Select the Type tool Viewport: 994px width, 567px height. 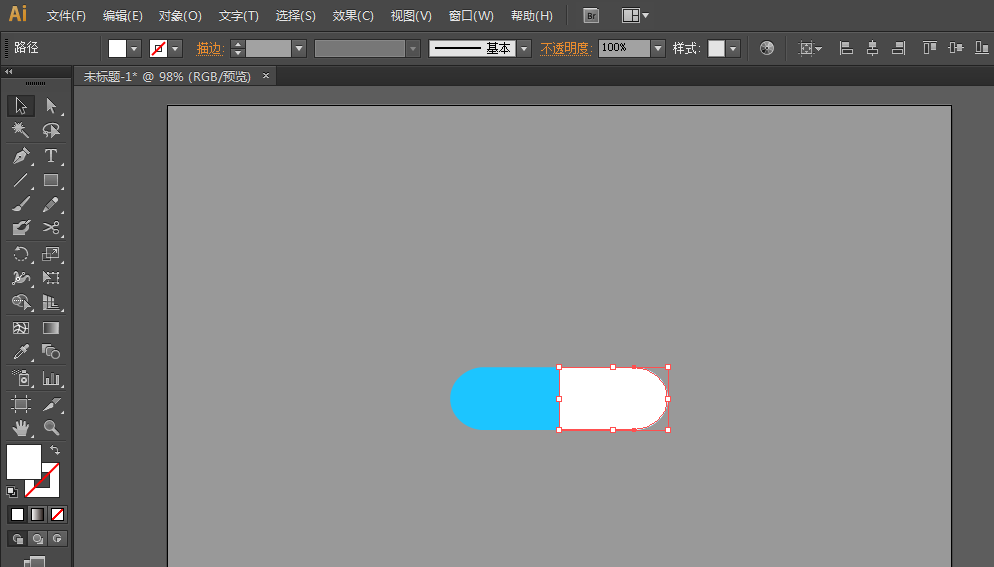(51, 155)
